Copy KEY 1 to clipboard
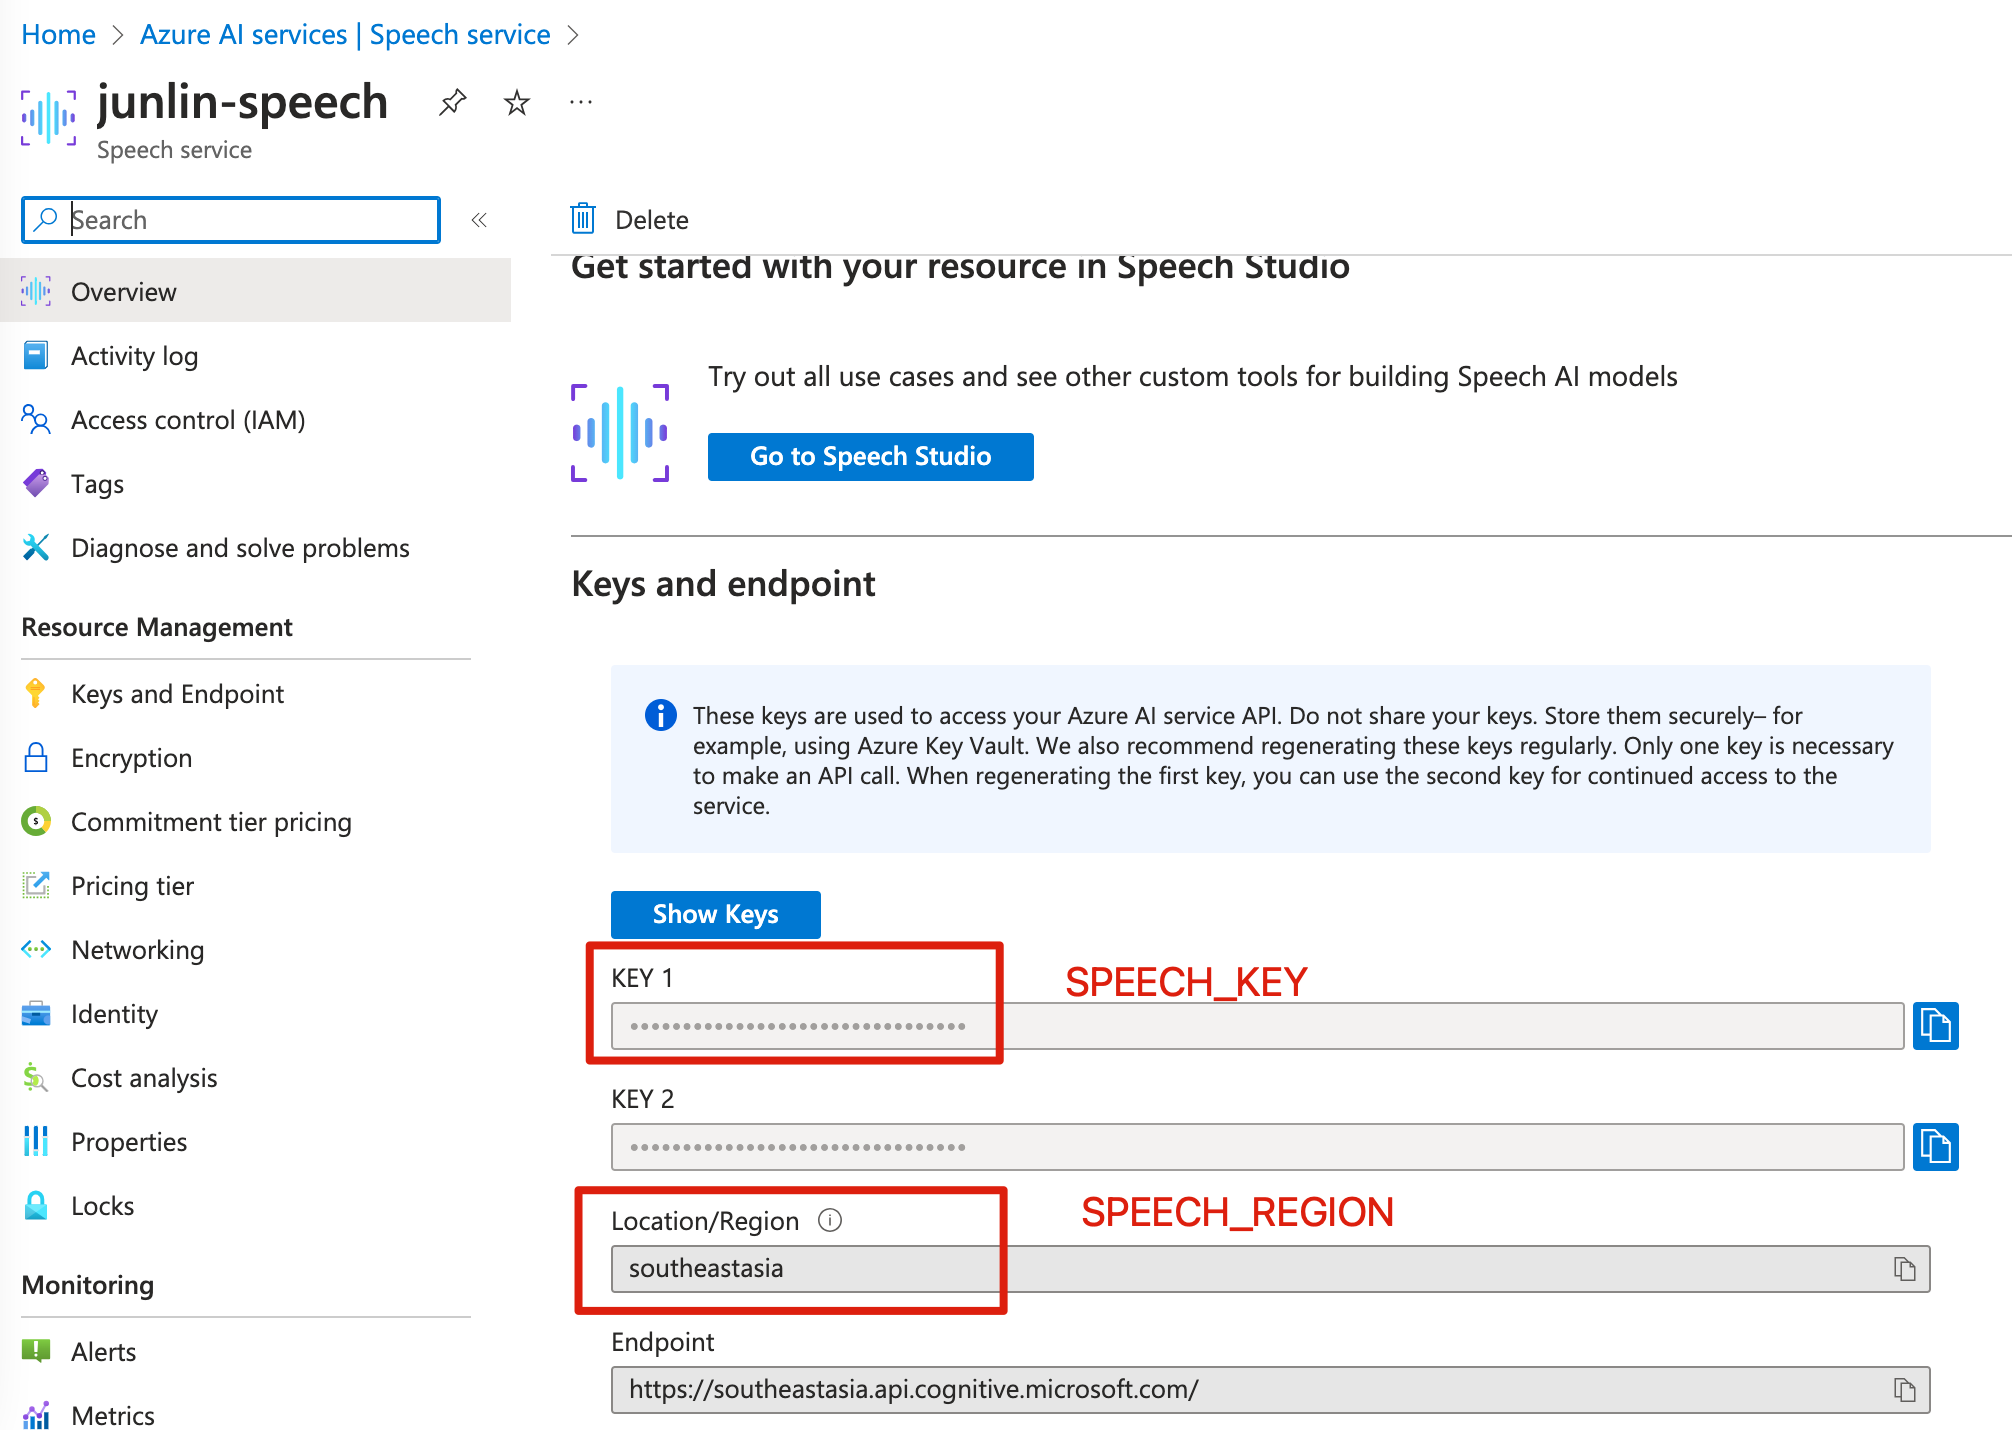2012x1430 pixels. click(x=1935, y=1026)
